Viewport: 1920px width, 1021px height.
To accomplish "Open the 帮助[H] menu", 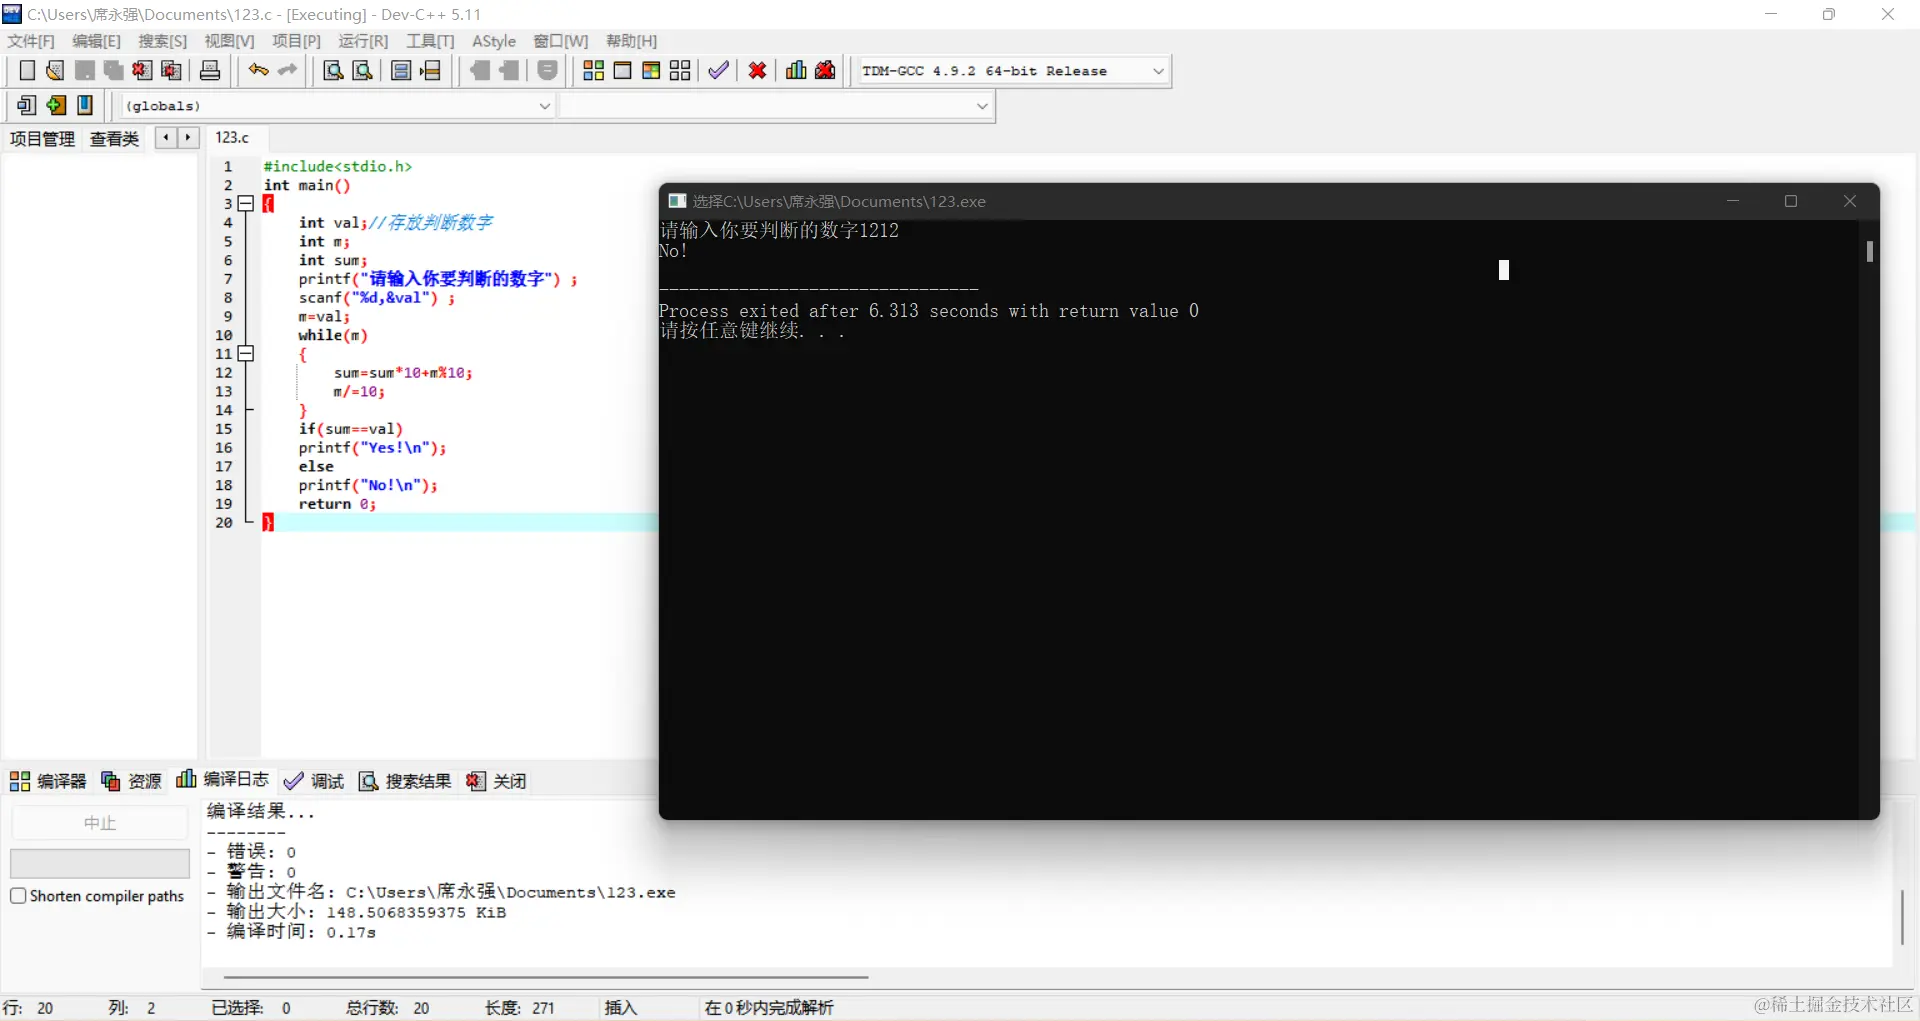I will tap(632, 41).
